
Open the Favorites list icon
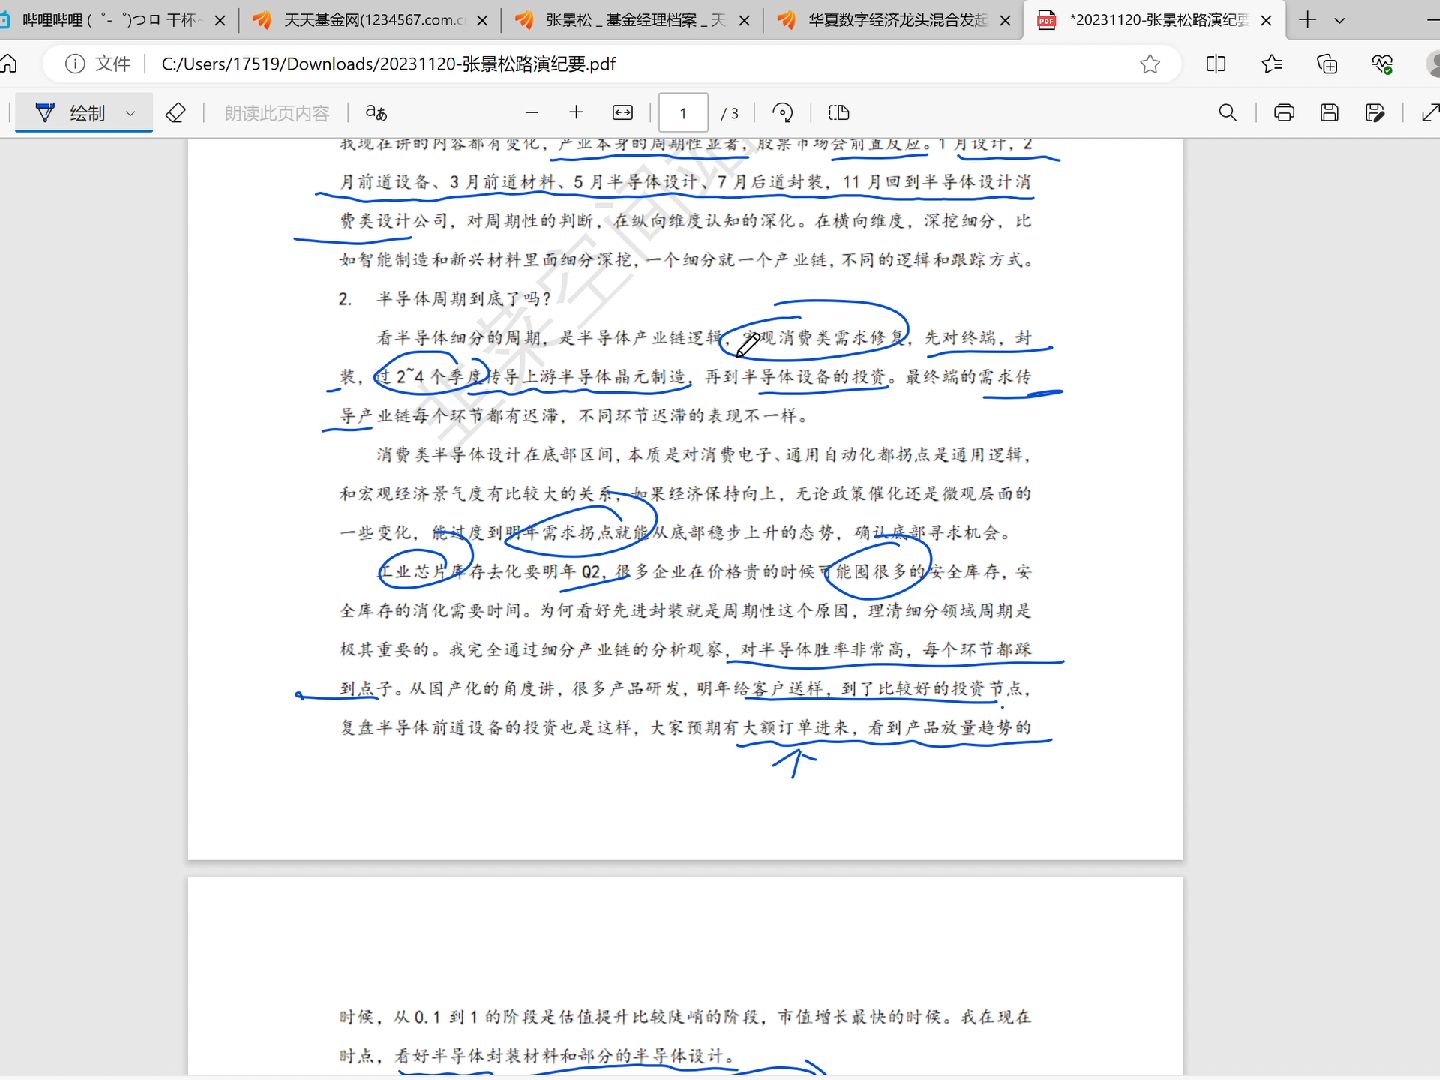1272,64
